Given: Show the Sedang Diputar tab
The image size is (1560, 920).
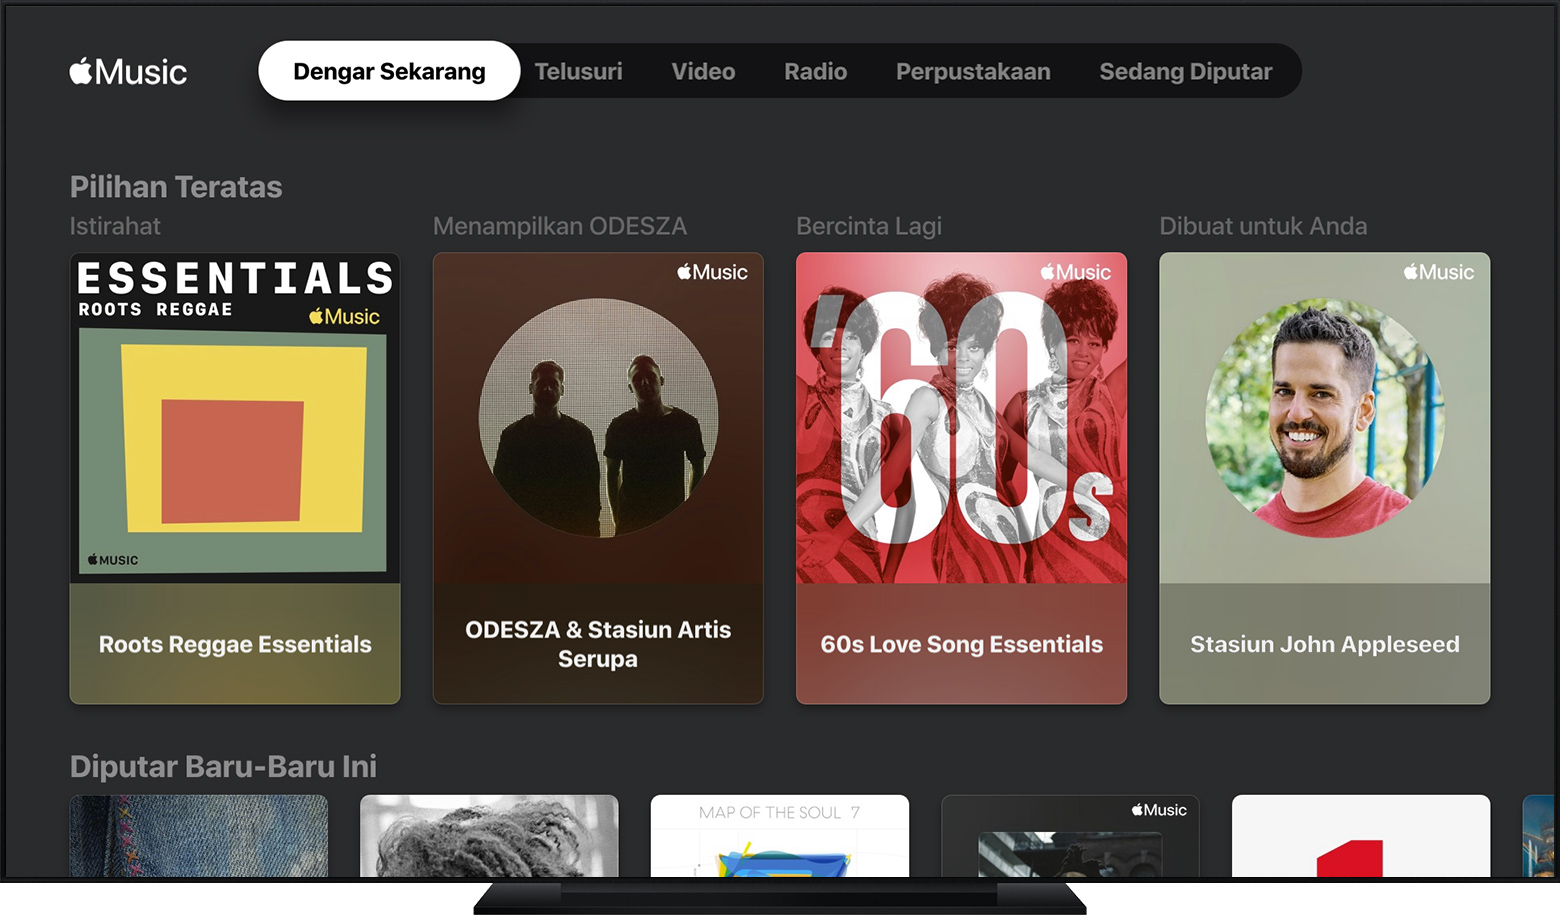Looking at the screenshot, I should coord(1185,72).
